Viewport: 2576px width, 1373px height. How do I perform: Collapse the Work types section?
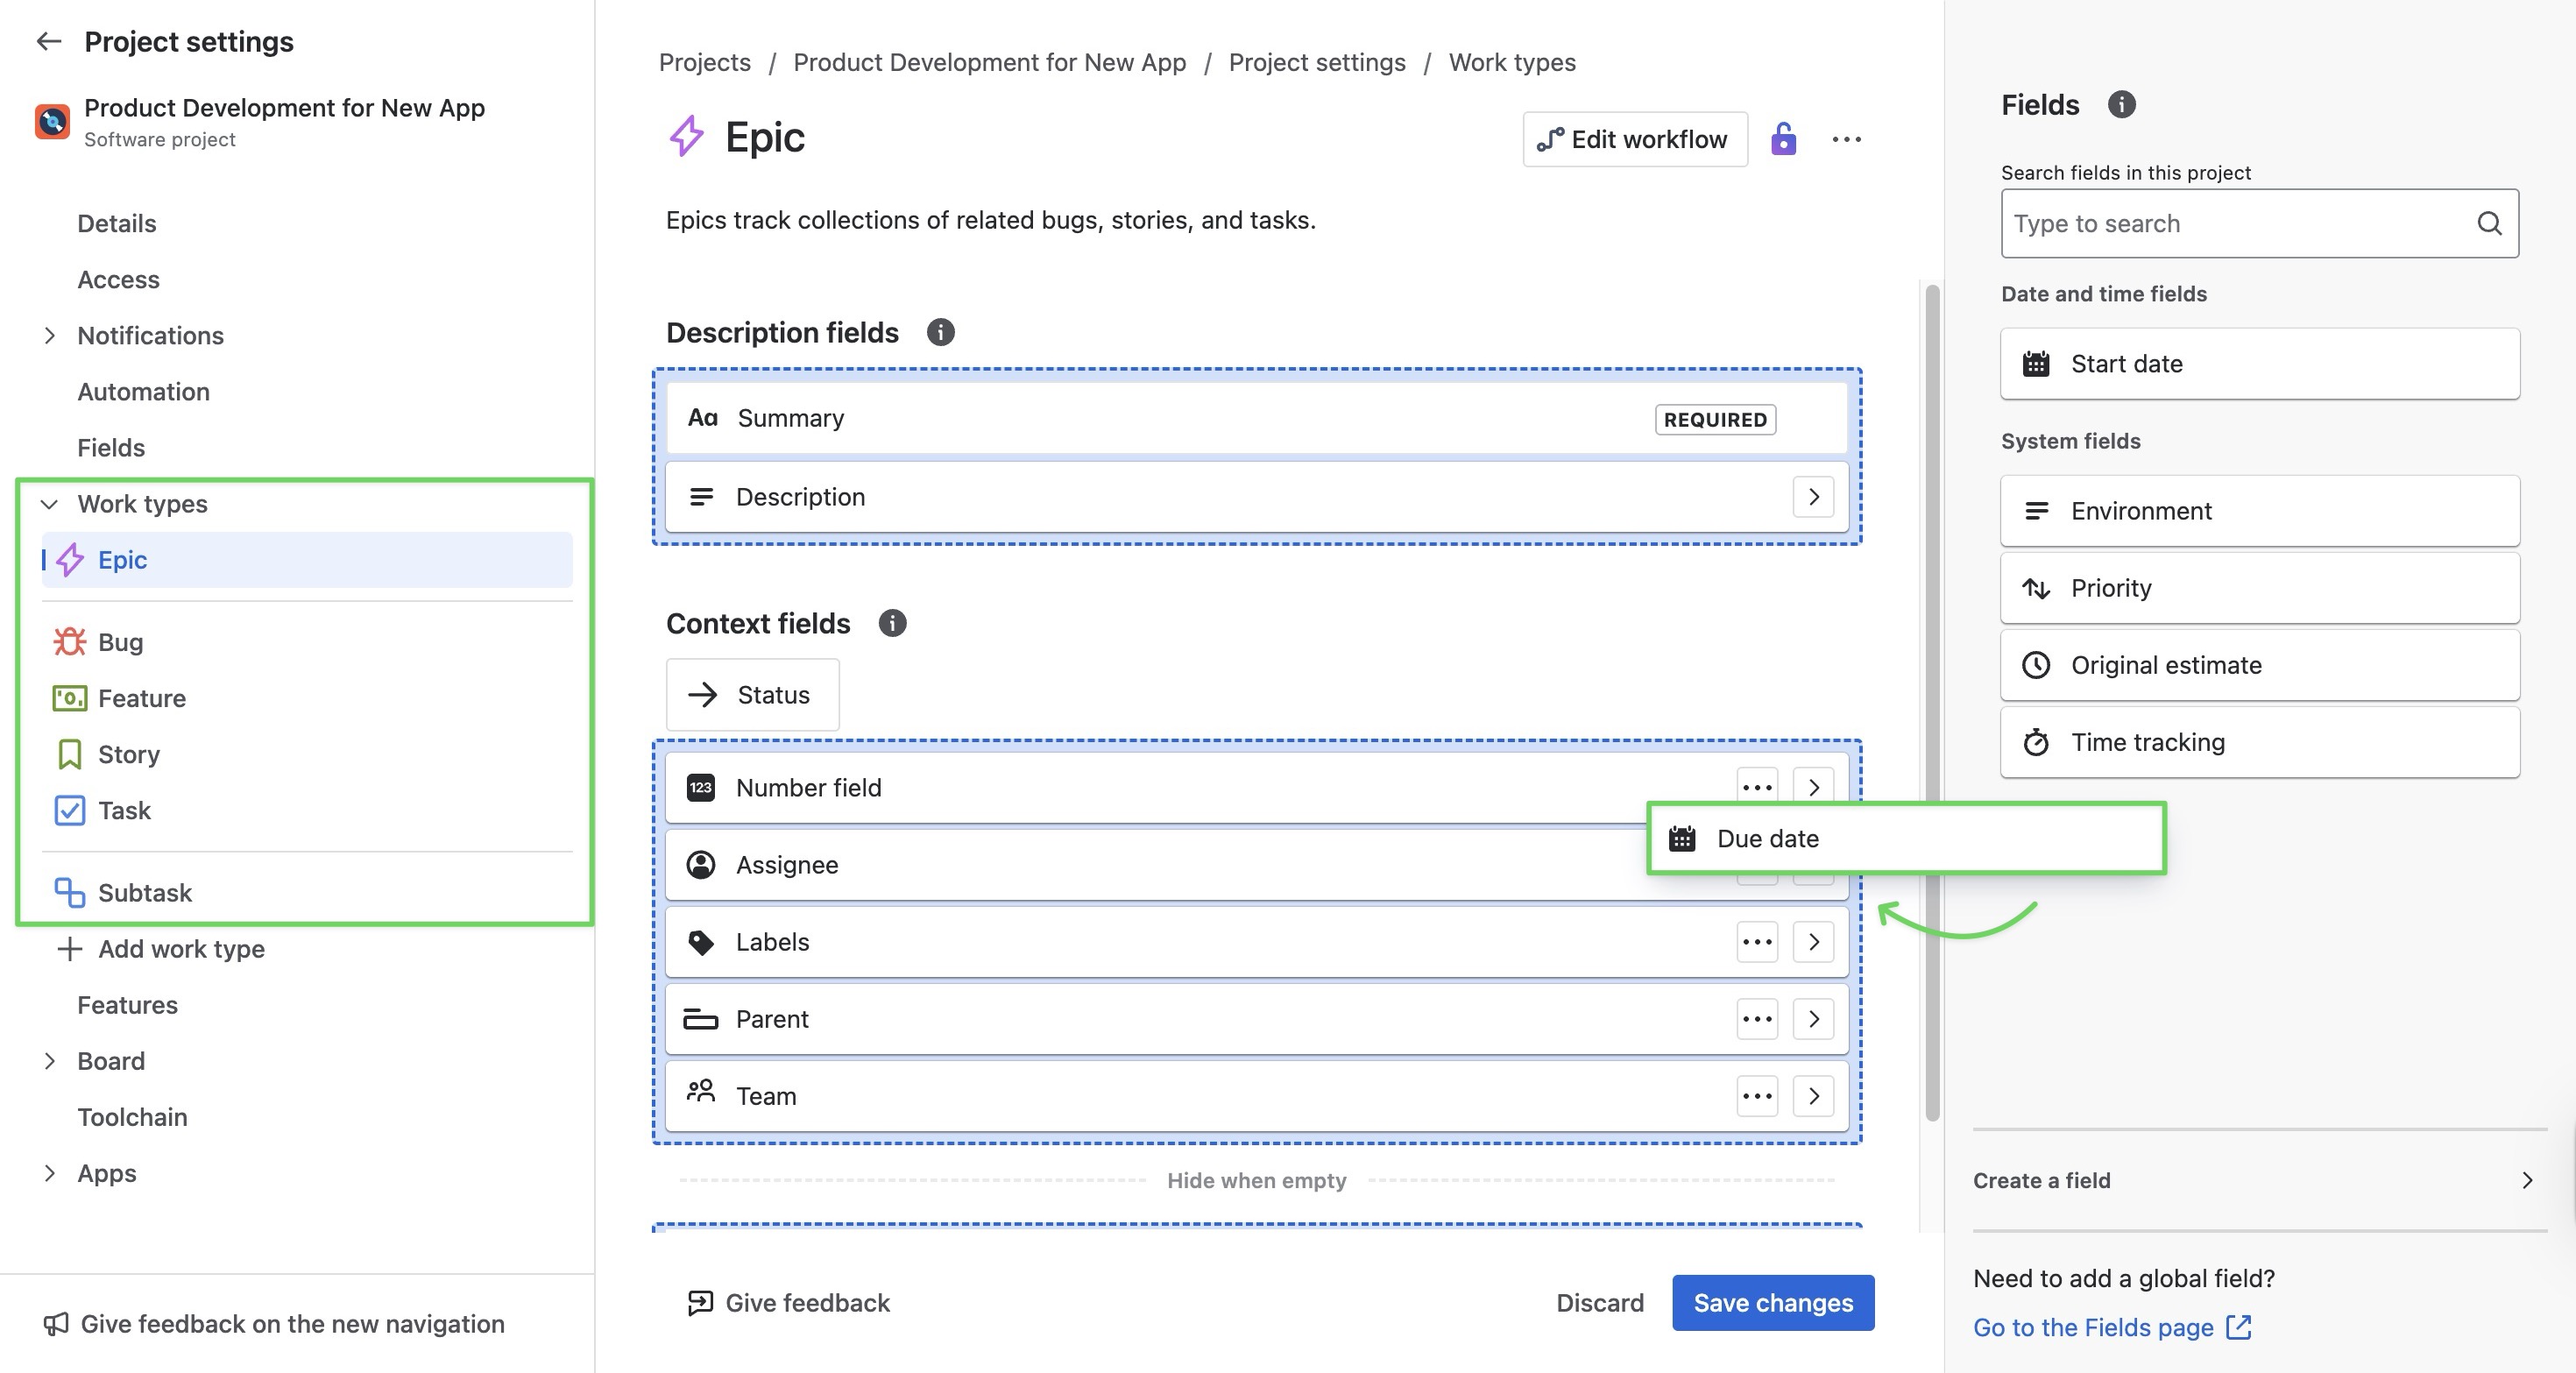pyautogui.click(x=49, y=504)
